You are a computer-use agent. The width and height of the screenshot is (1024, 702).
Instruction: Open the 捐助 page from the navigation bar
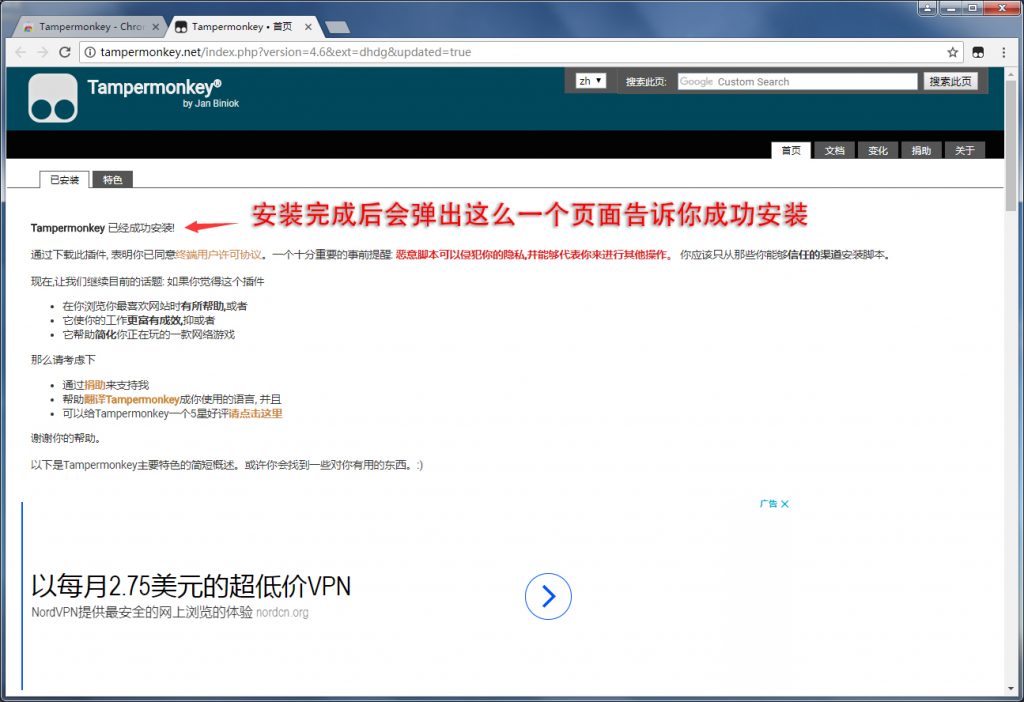coord(921,149)
